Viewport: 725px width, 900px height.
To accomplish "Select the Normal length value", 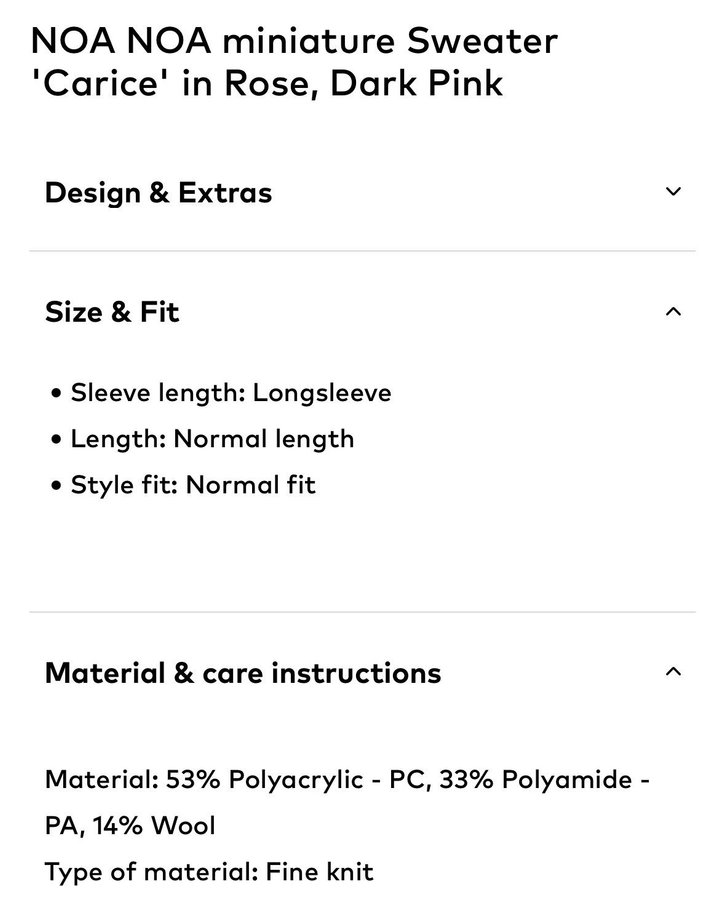I will [x=263, y=439].
